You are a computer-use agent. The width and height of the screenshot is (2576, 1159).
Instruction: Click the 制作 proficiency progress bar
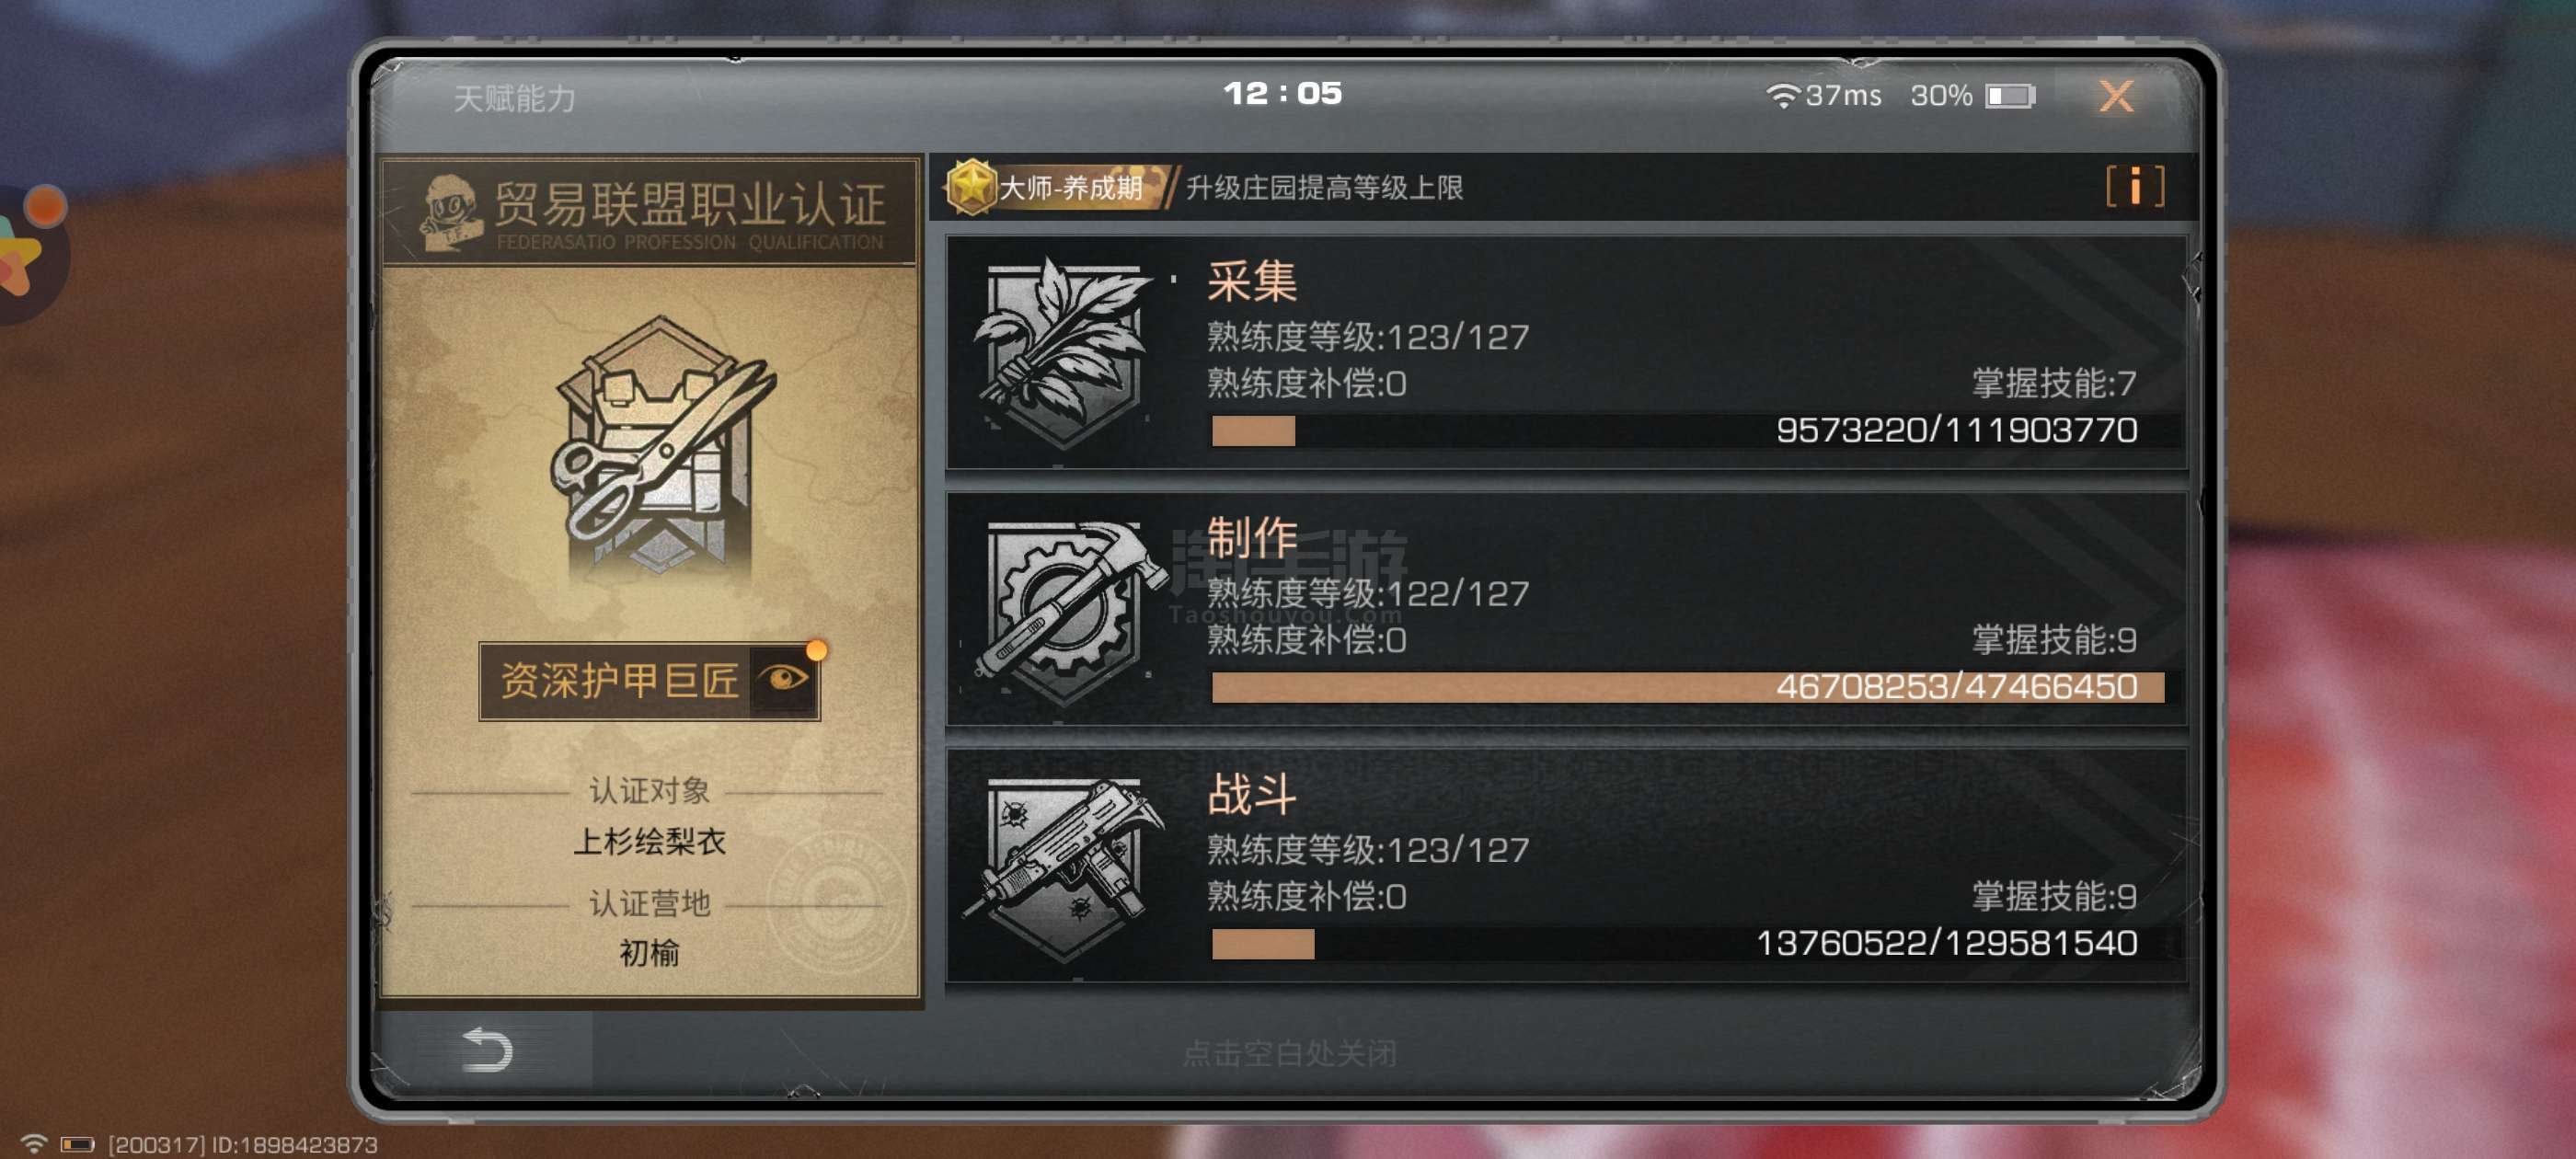1687,687
